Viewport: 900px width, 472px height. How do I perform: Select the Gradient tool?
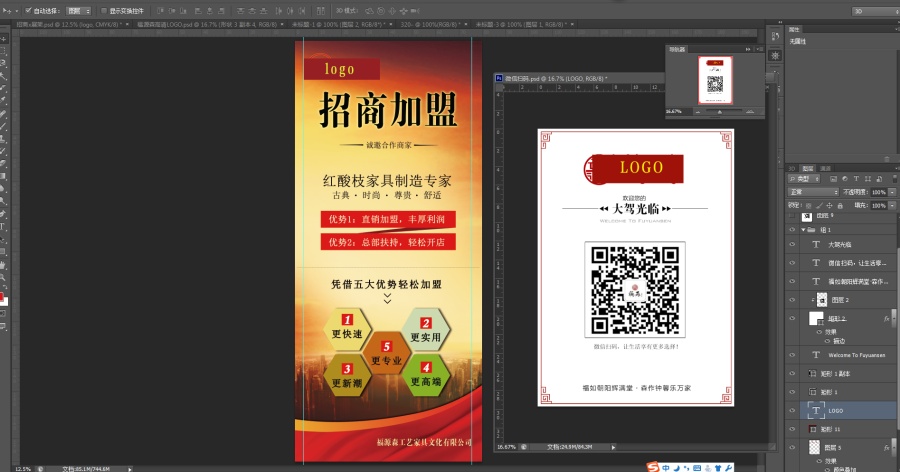3,176
